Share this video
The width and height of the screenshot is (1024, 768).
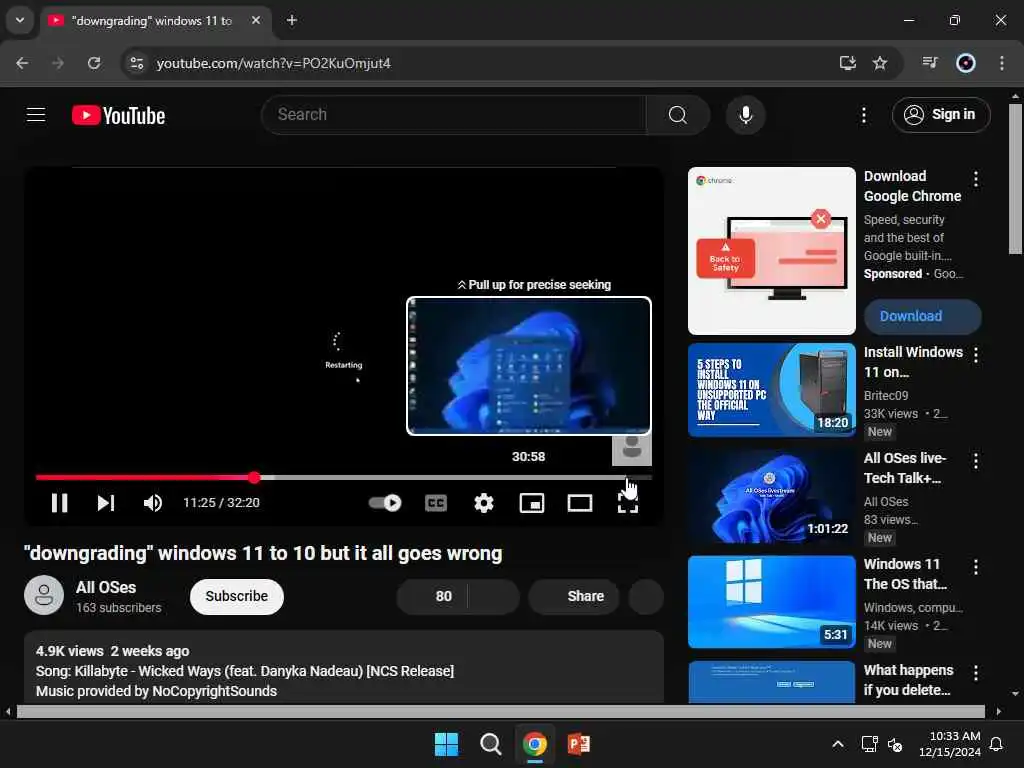(574, 596)
